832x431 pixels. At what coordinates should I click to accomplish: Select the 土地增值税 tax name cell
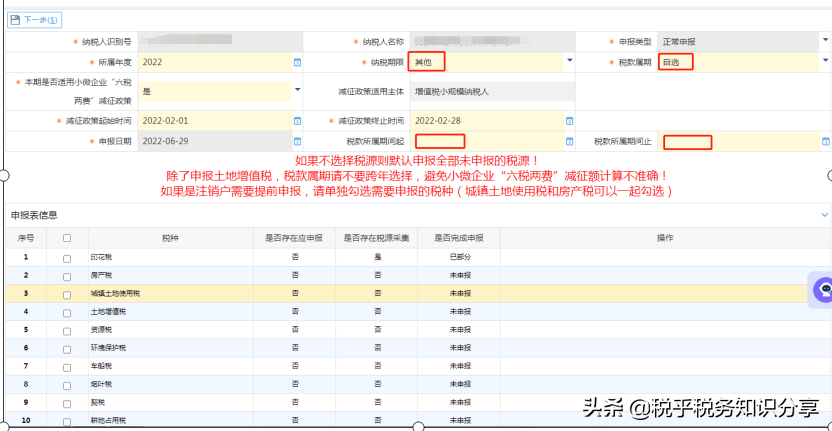[x=170, y=312]
